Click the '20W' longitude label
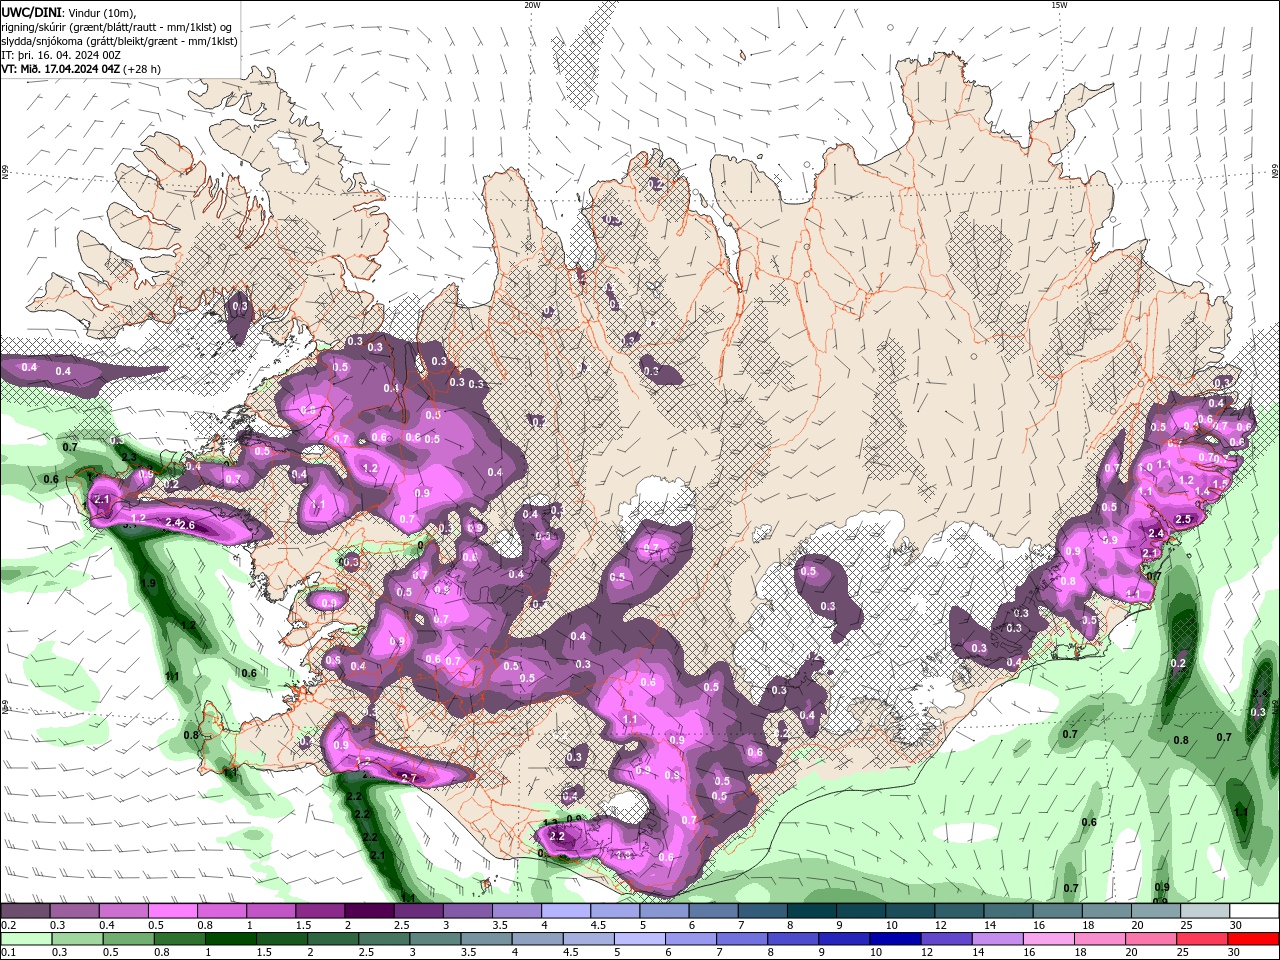Image resolution: width=1280 pixels, height=960 pixels. tap(532, 5)
